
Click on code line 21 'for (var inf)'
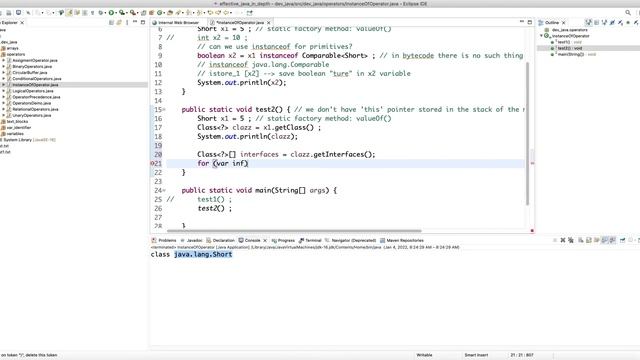pyautogui.click(x=223, y=163)
